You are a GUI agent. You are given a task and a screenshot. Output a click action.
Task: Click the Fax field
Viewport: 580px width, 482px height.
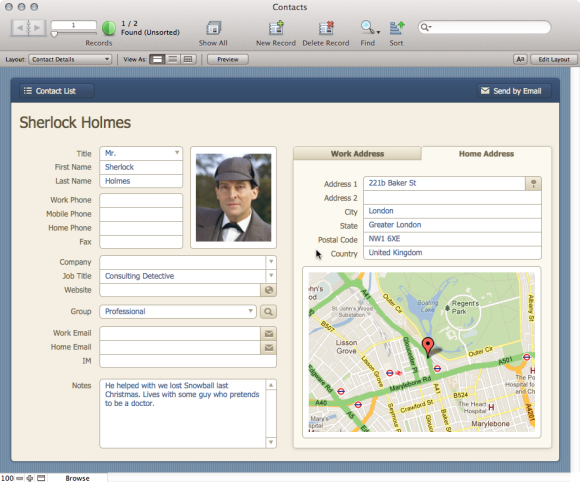point(141,242)
